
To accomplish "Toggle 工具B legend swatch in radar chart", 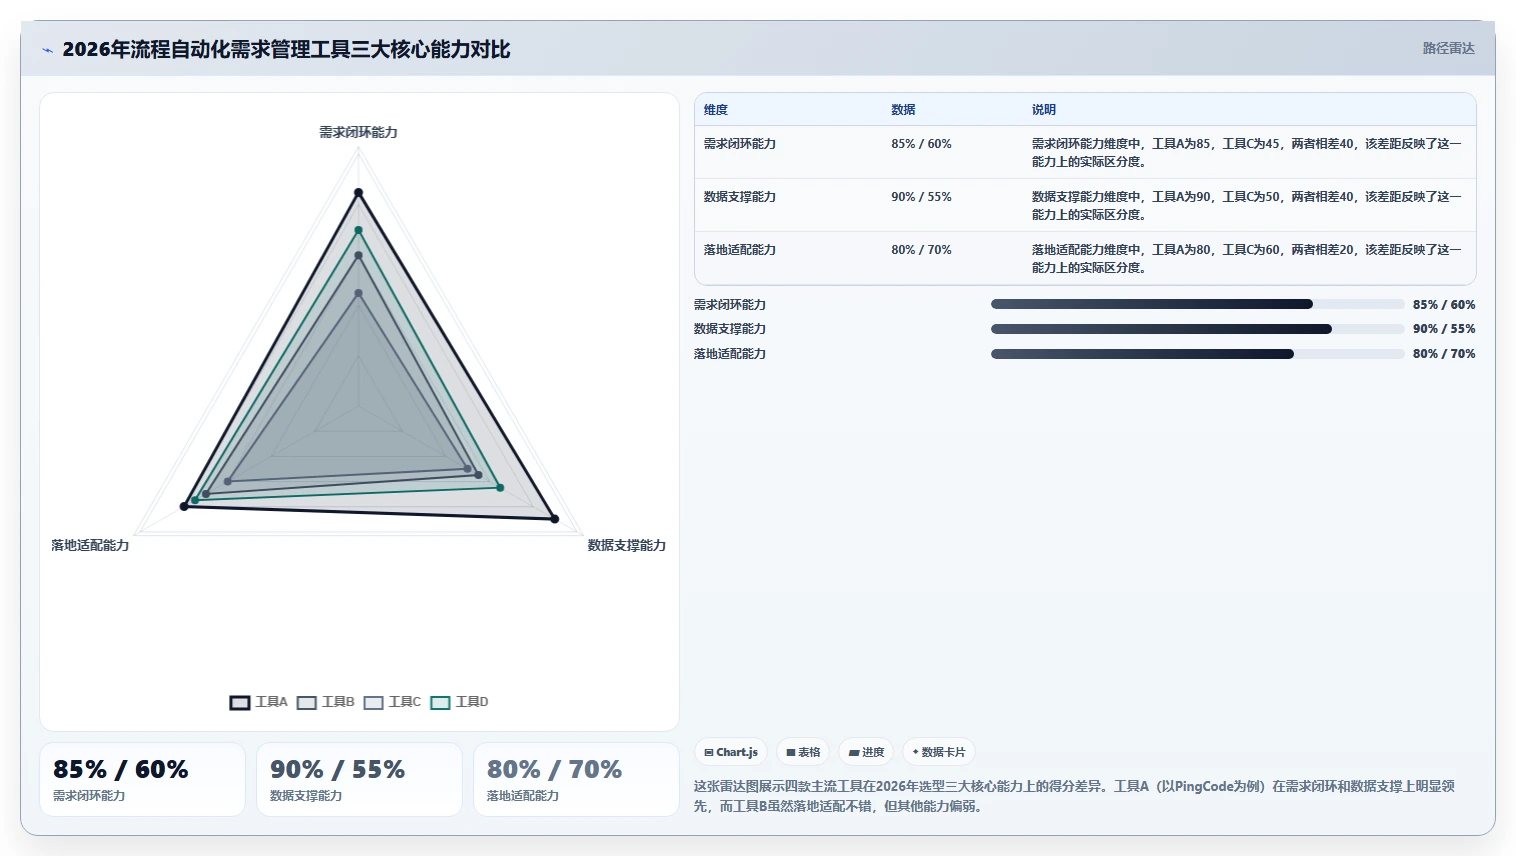I will coord(307,703).
